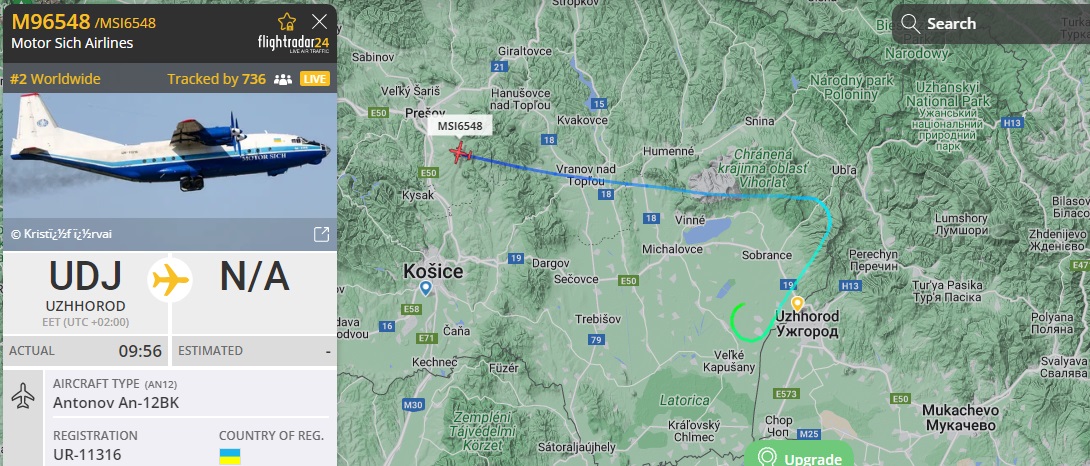The height and width of the screenshot is (466, 1090).
Task: Click the red MSI6548 aircraft icon on map
Action: 460,152
